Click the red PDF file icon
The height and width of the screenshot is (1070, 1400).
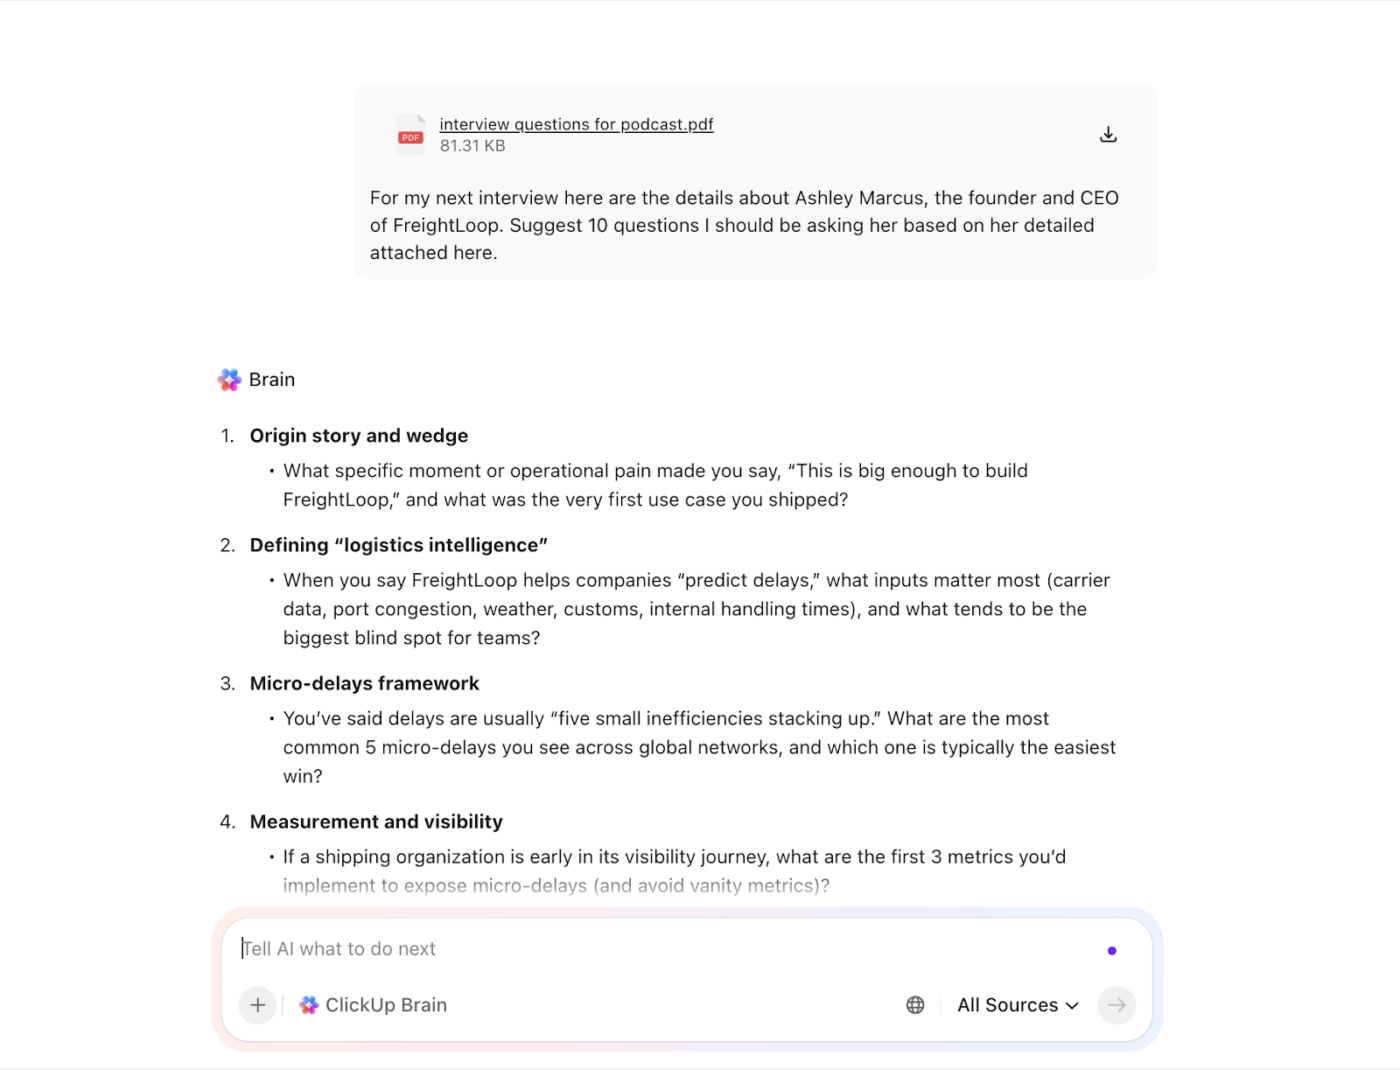pyautogui.click(x=410, y=133)
